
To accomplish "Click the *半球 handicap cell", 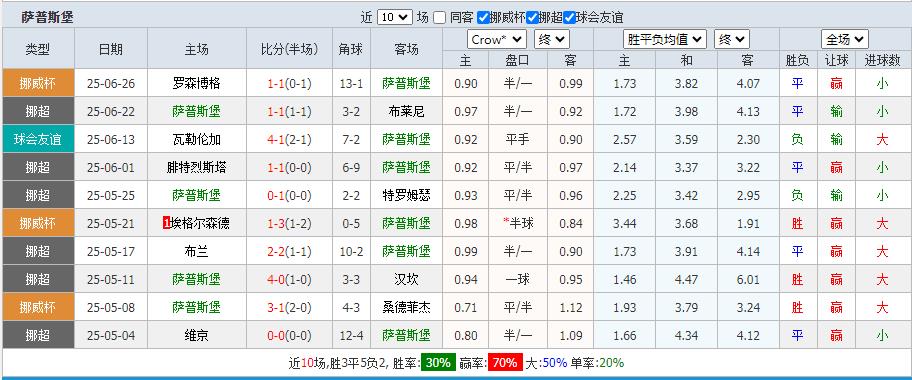I will click(518, 223).
